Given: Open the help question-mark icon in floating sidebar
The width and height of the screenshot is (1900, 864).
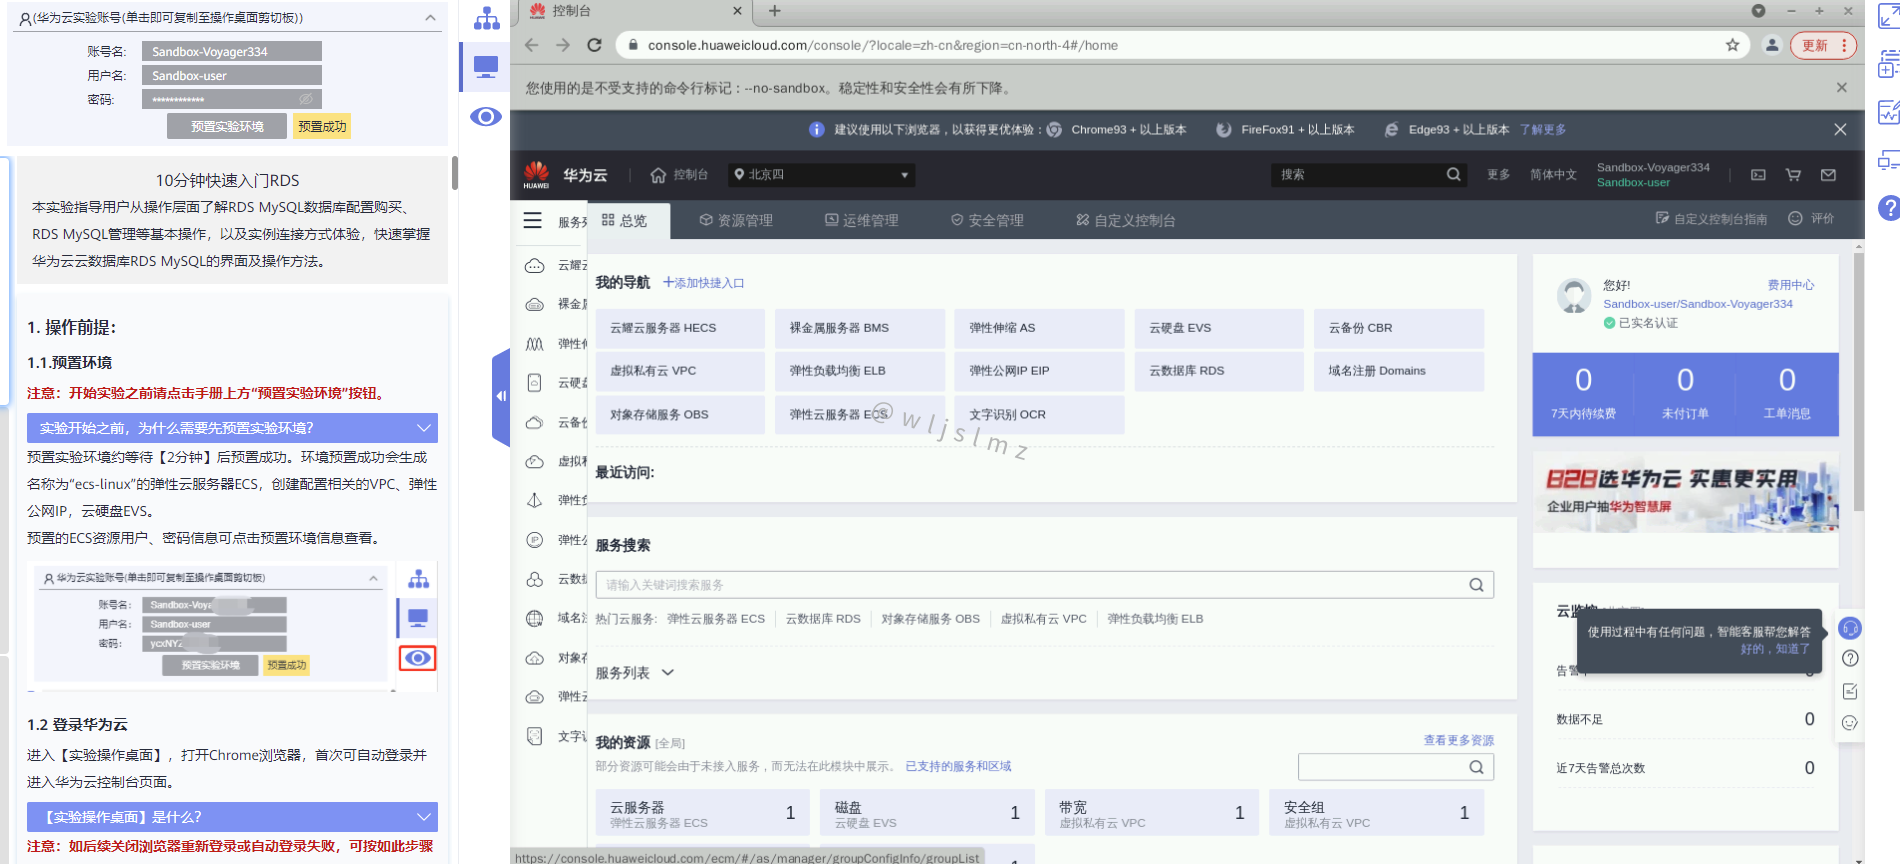Looking at the screenshot, I should pyautogui.click(x=1850, y=658).
